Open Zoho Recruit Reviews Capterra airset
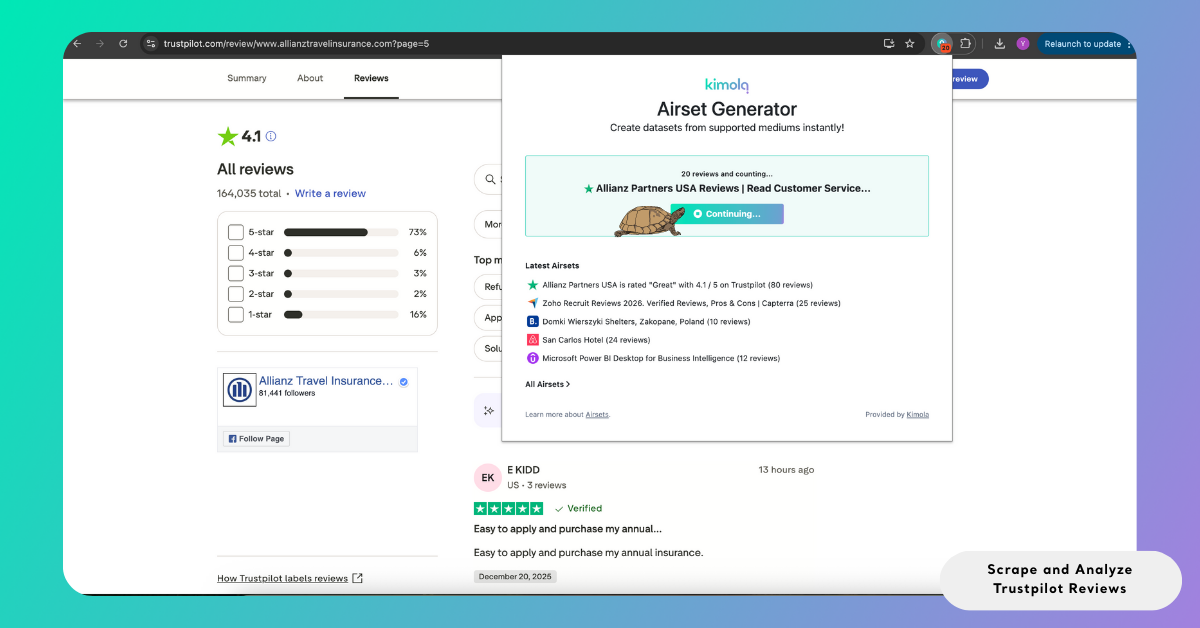This screenshot has width=1200, height=628. [691, 303]
